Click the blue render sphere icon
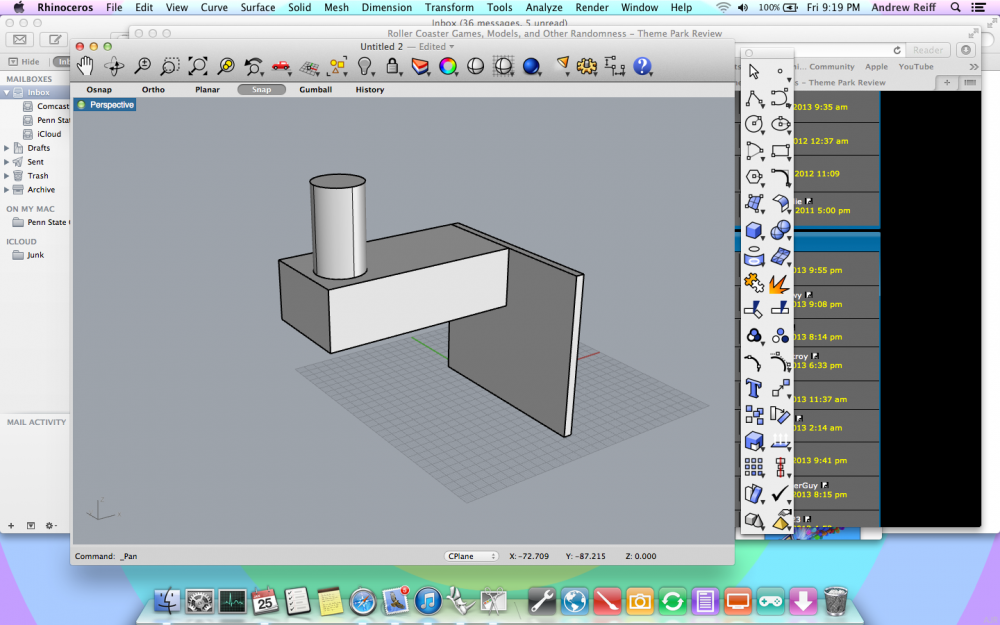Viewport: 1000px width, 625px height. click(531, 66)
